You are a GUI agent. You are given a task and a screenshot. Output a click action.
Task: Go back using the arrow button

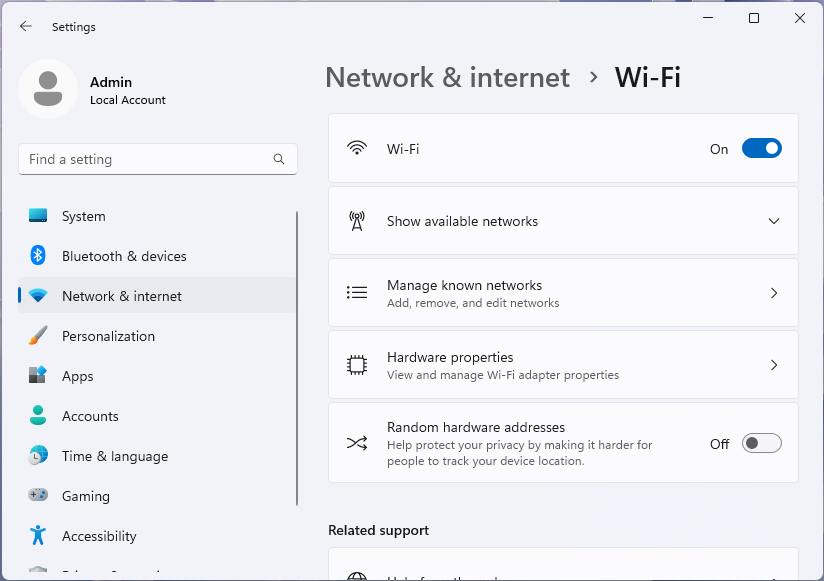click(x=25, y=27)
